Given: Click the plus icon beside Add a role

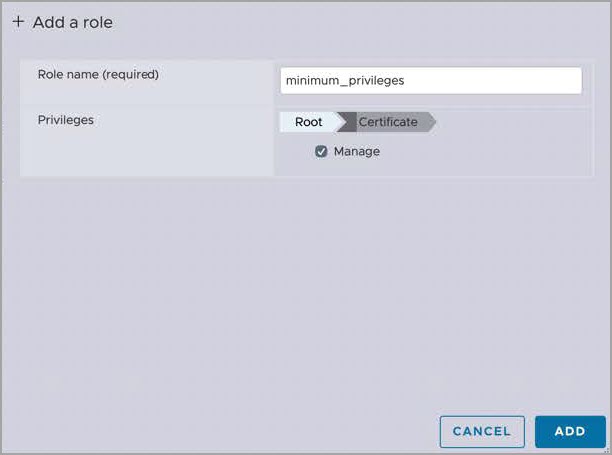Looking at the screenshot, I should [18, 22].
